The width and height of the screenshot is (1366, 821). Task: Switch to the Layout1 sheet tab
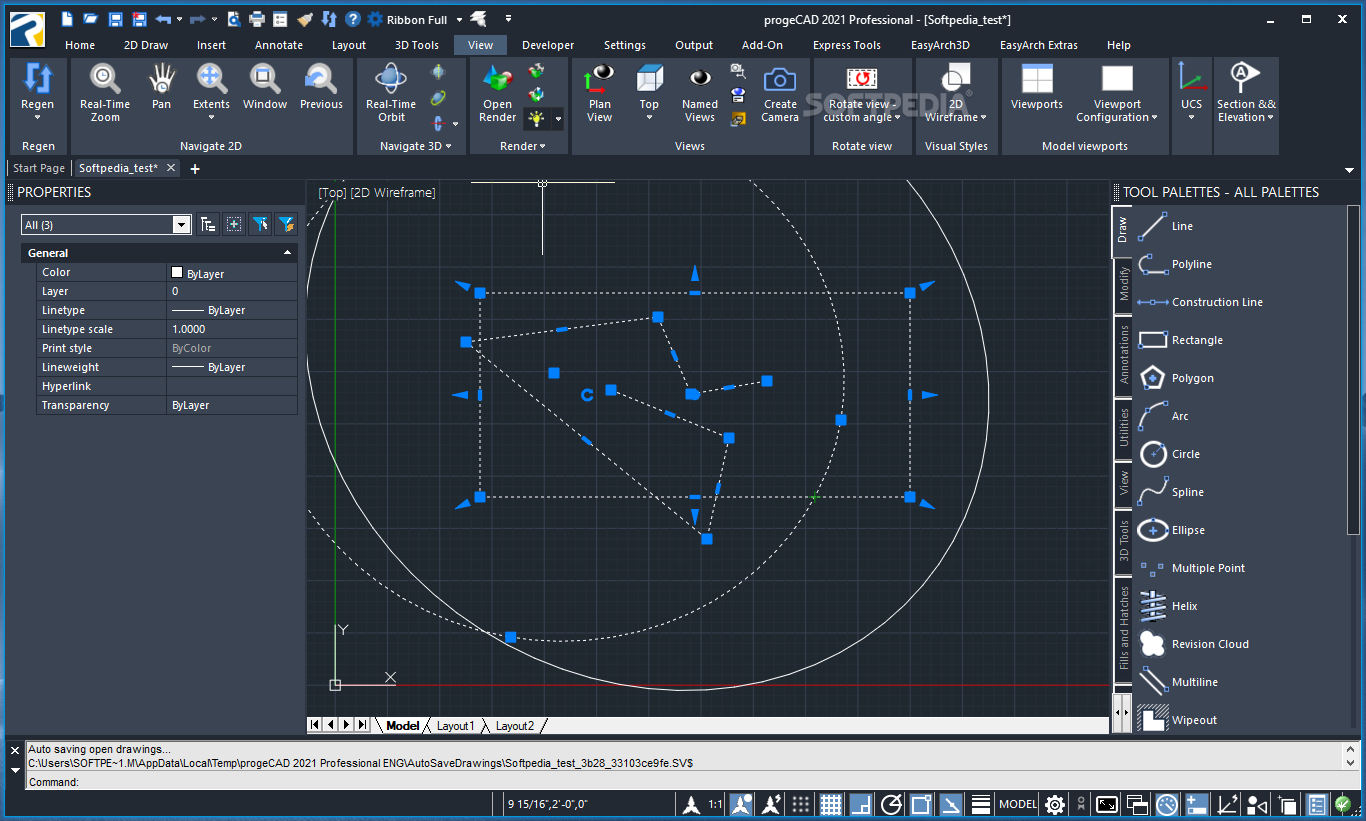tap(455, 726)
